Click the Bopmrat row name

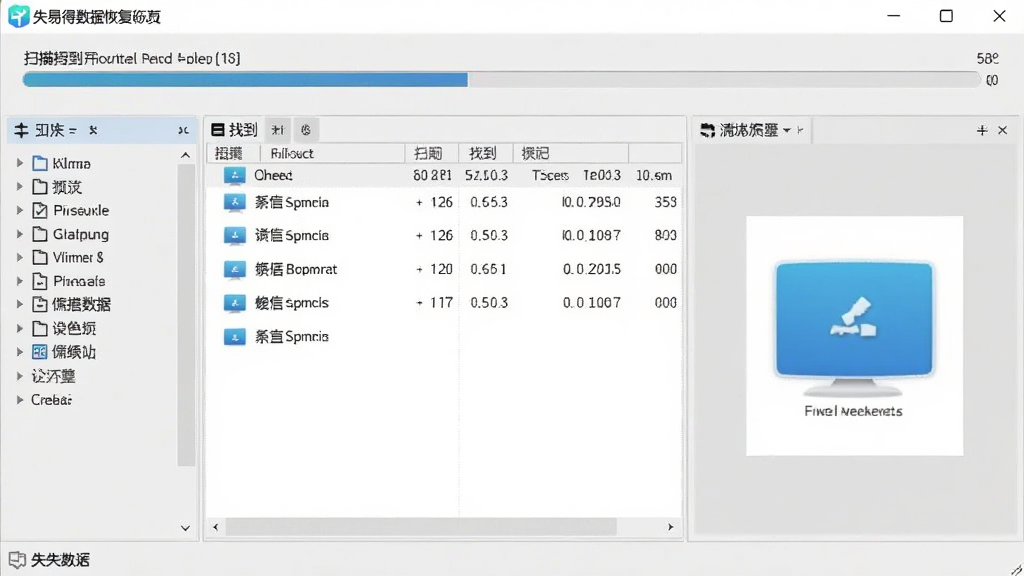pos(296,269)
